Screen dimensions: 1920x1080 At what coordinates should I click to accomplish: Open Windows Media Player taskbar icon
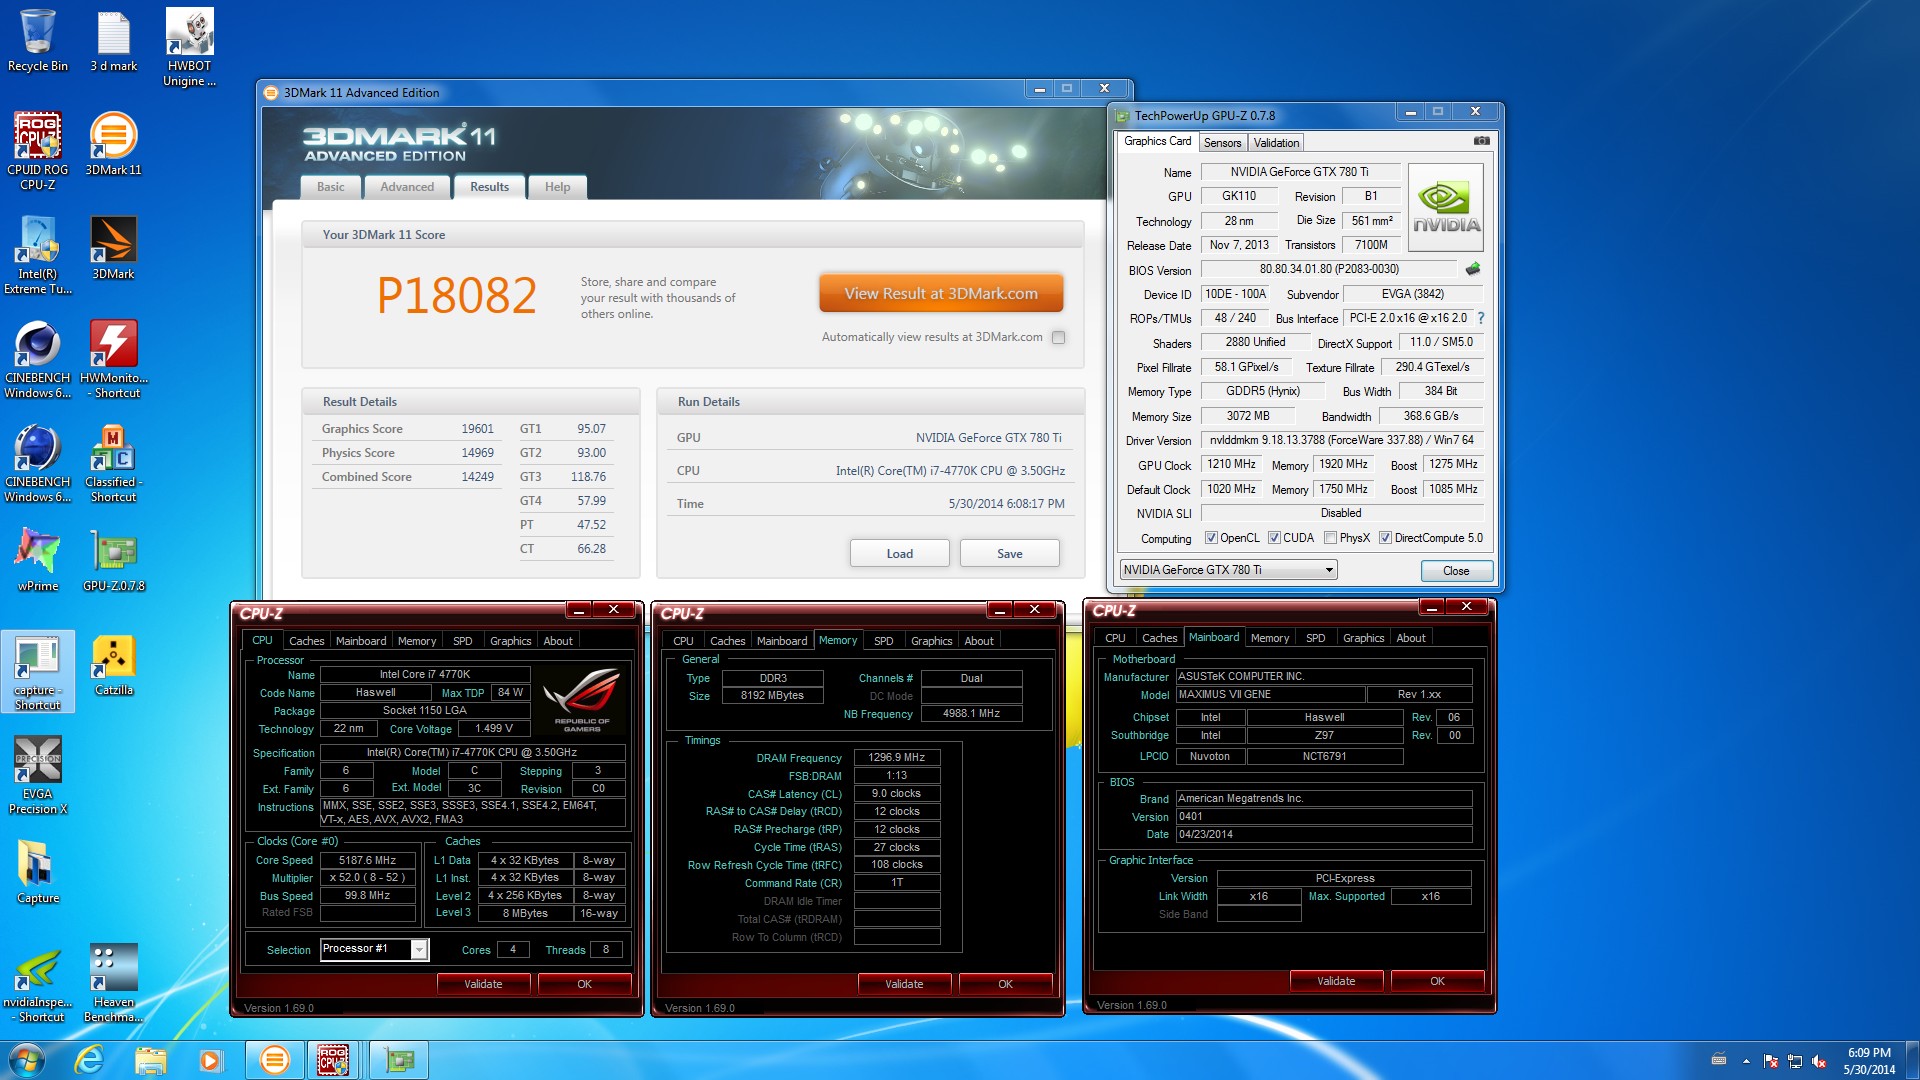coord(211,1060)
